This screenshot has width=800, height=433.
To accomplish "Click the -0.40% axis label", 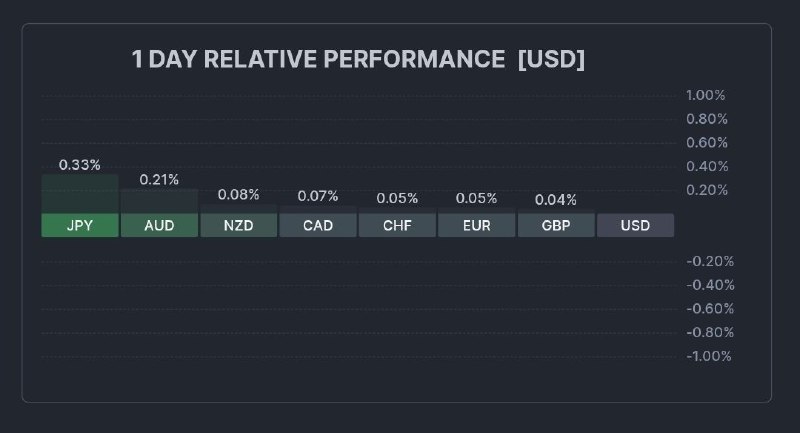I will [x=708, y=285].
